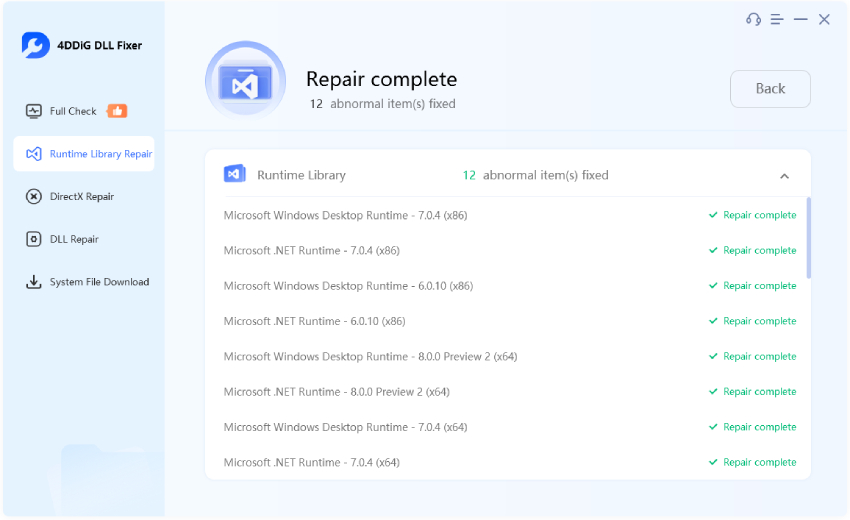Click the green '12 abnormal item(s) fixed' text
Image resolution: width=850 pixels, height=520 pixels.
coord(536,175)
